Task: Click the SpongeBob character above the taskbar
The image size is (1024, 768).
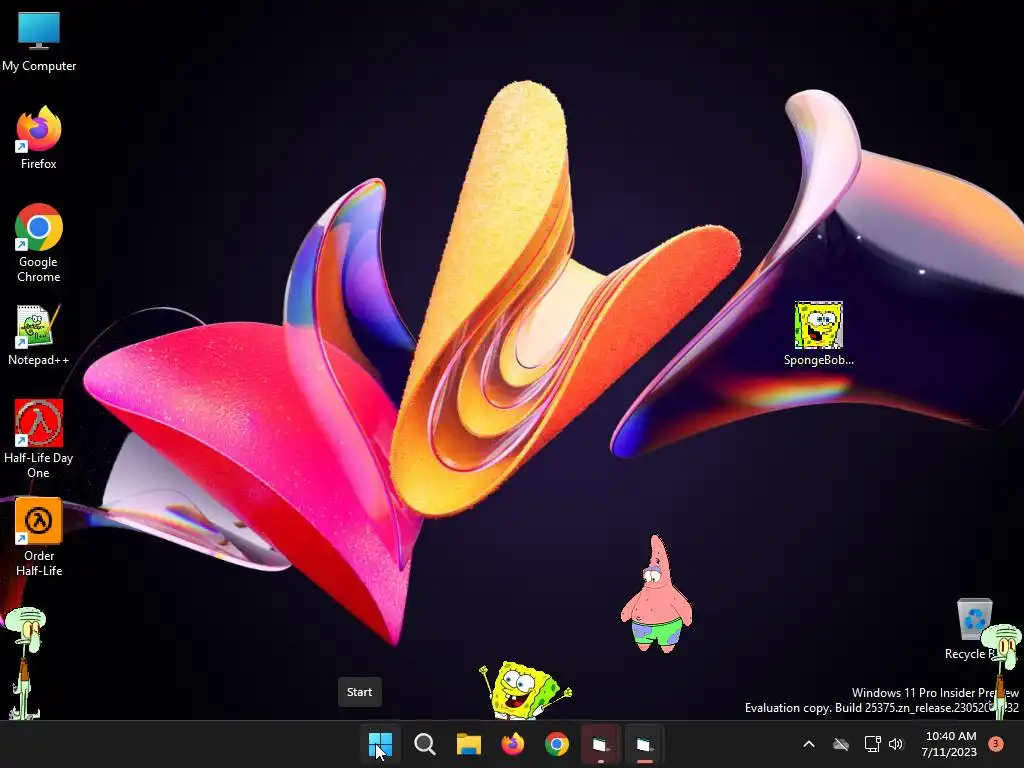Action: point(524,690)
